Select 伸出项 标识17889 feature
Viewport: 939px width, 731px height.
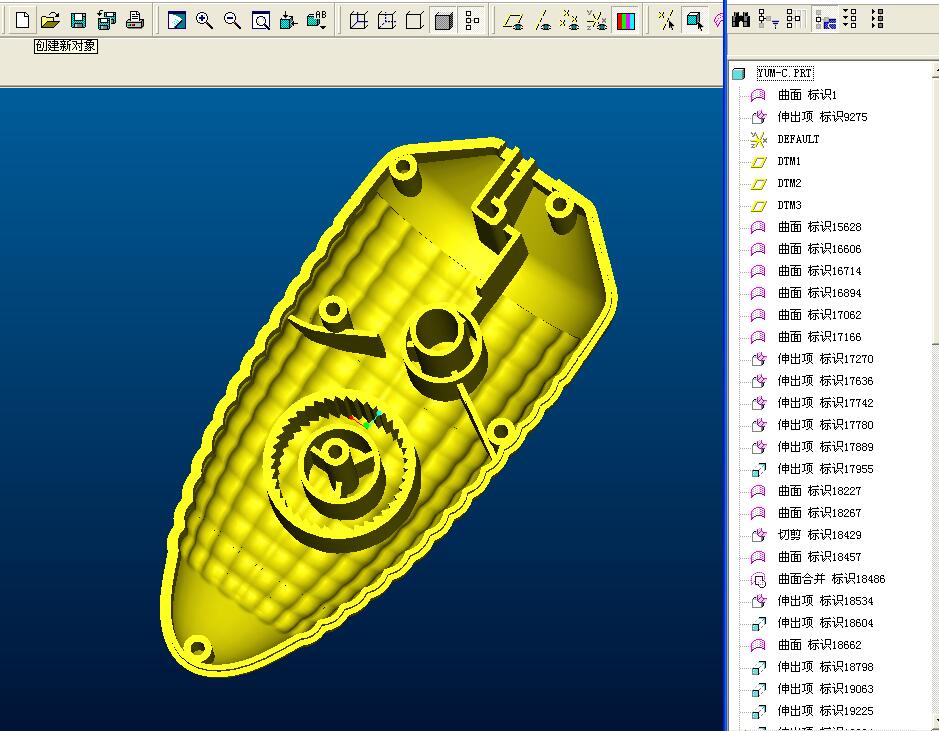pyautogui.click(x=825, y=447)
